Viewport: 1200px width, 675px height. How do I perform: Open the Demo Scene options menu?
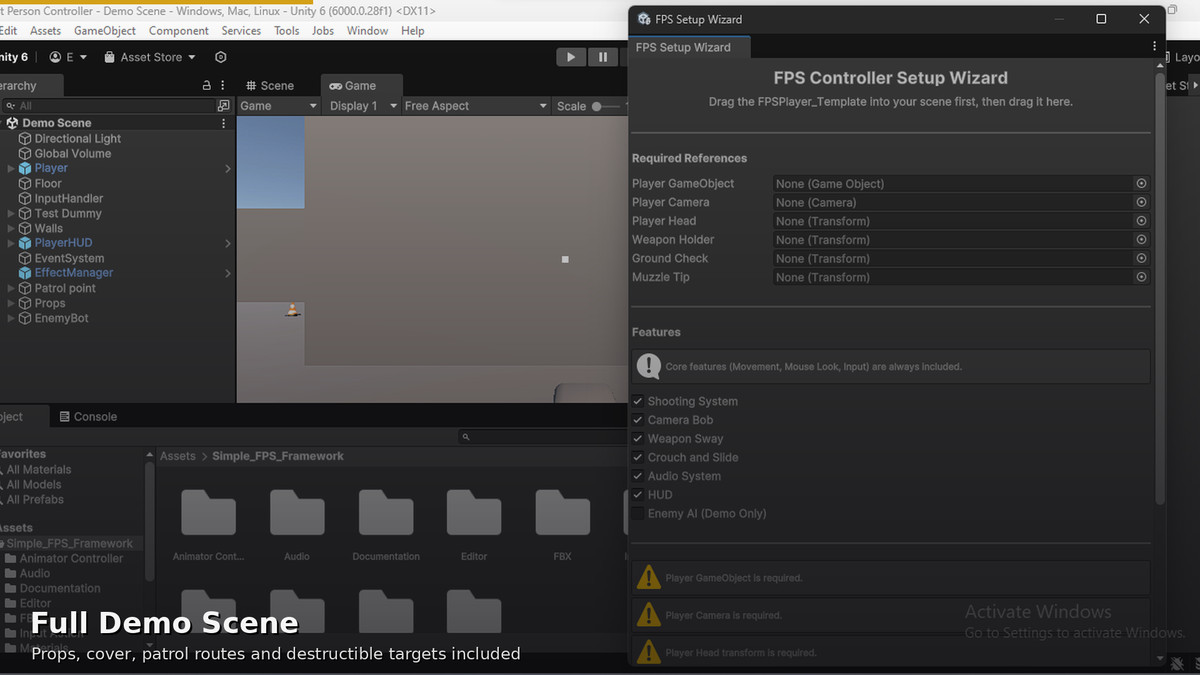point(223,123)
